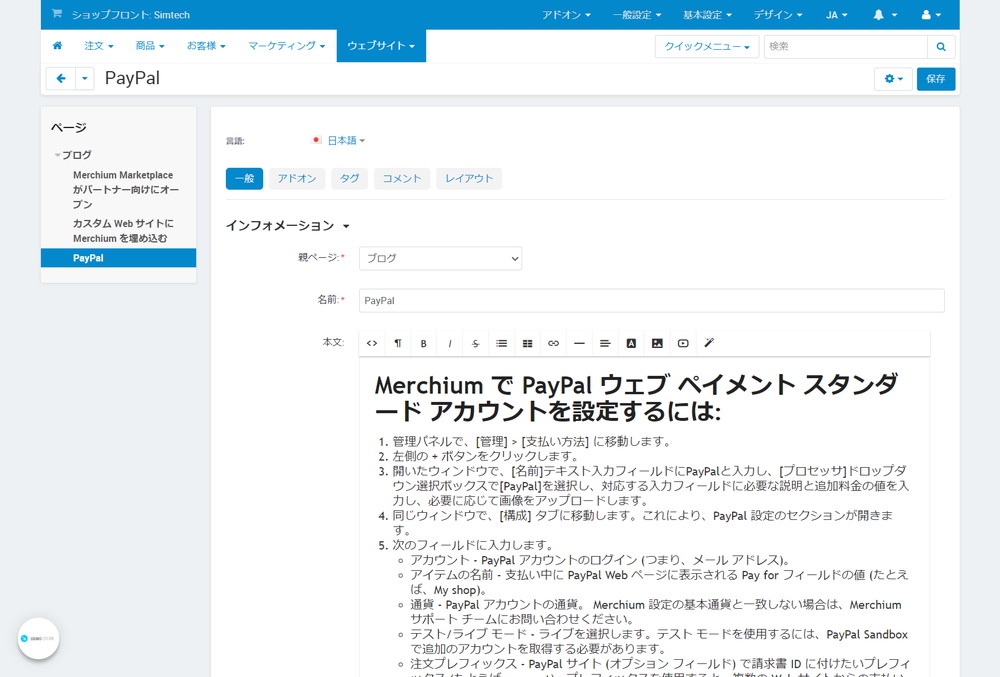The height and width of the screenshot is (677, 1000).
Task: Click the demo store round badge
Action: [38, 638]
